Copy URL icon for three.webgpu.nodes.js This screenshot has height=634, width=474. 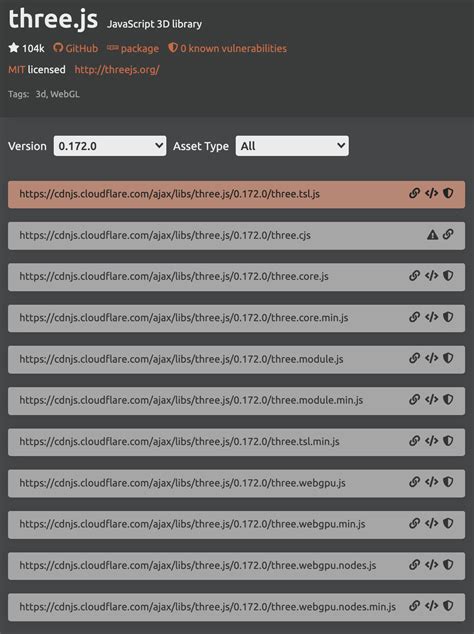414,564
